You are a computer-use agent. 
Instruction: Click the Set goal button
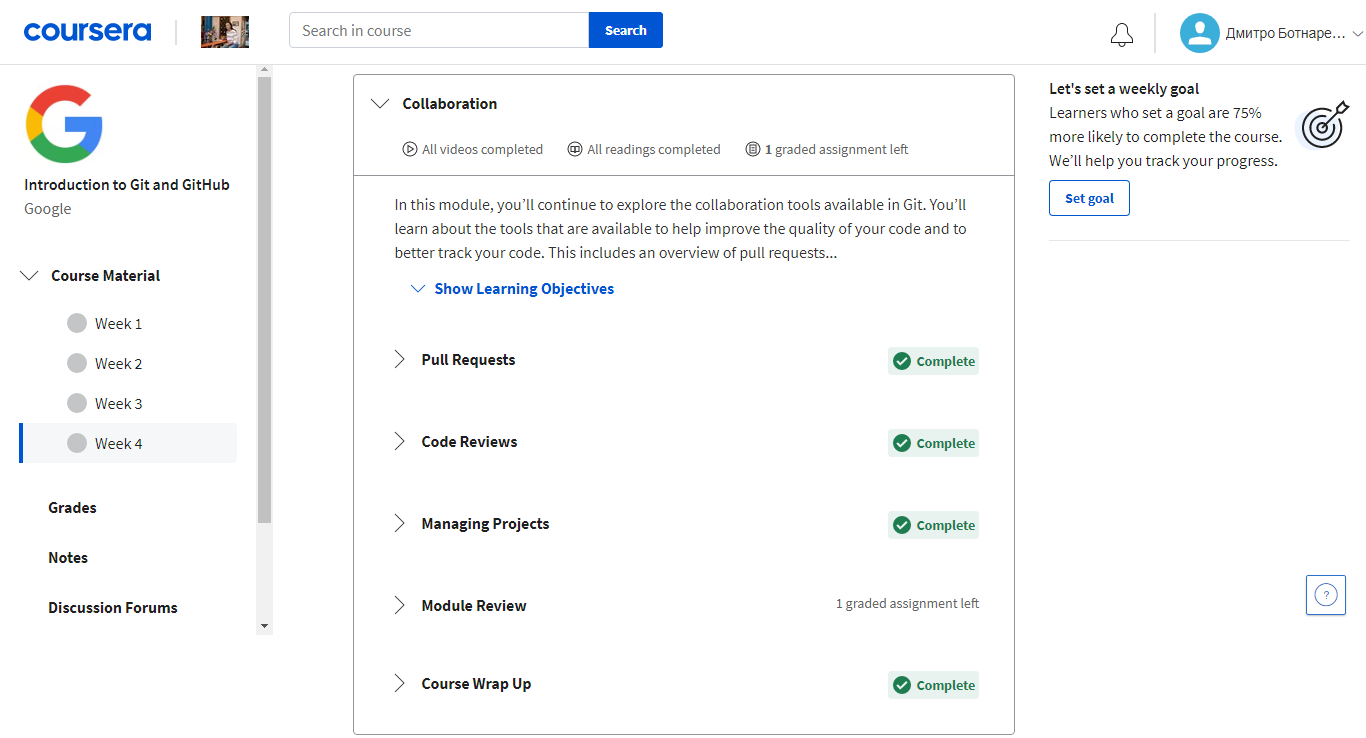(1089, 198)
